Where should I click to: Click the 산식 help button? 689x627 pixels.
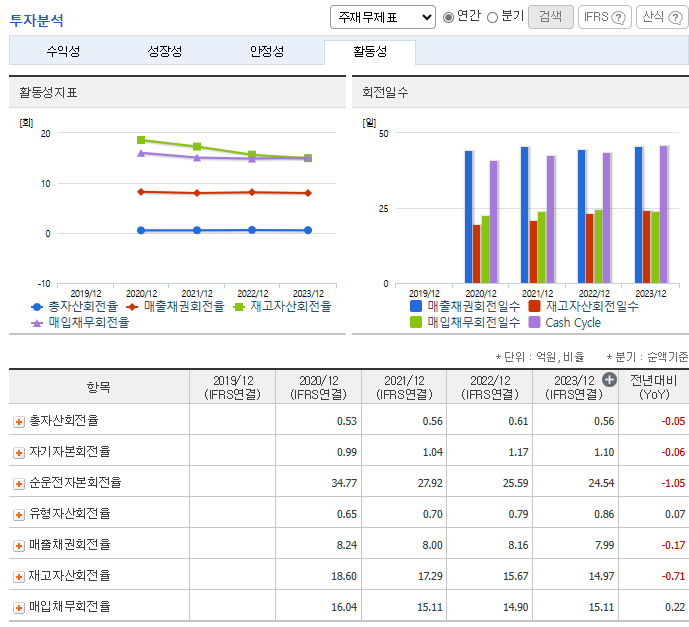point(662,17)
